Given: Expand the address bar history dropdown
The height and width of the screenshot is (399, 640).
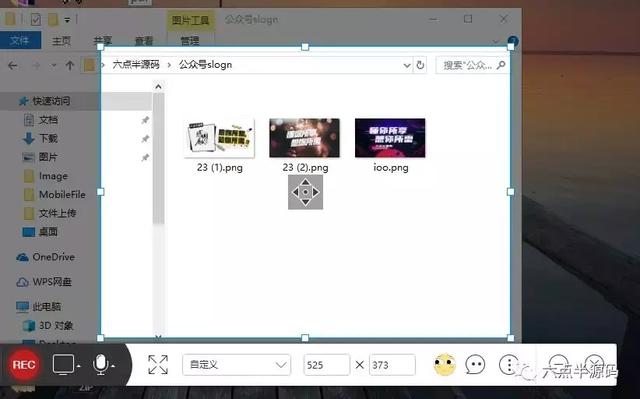Looking at the screenshot, I should point(407,65).
